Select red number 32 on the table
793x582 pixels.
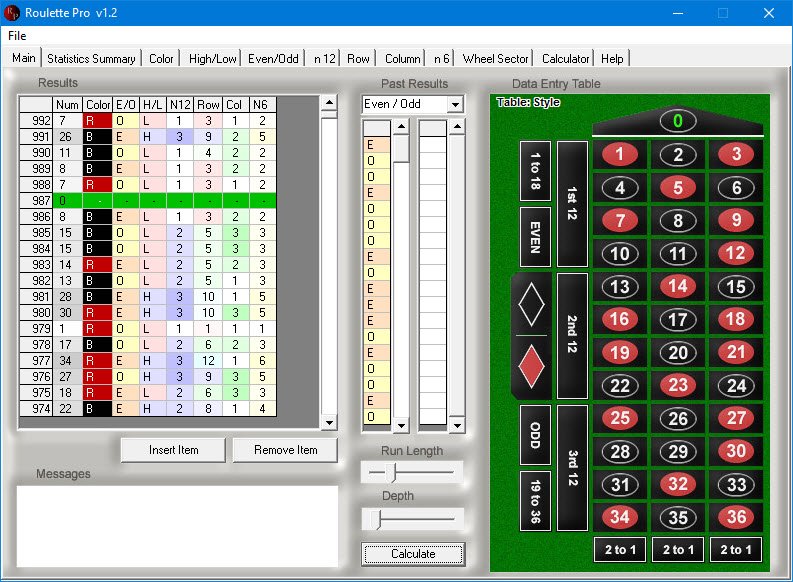coord(678,484)
